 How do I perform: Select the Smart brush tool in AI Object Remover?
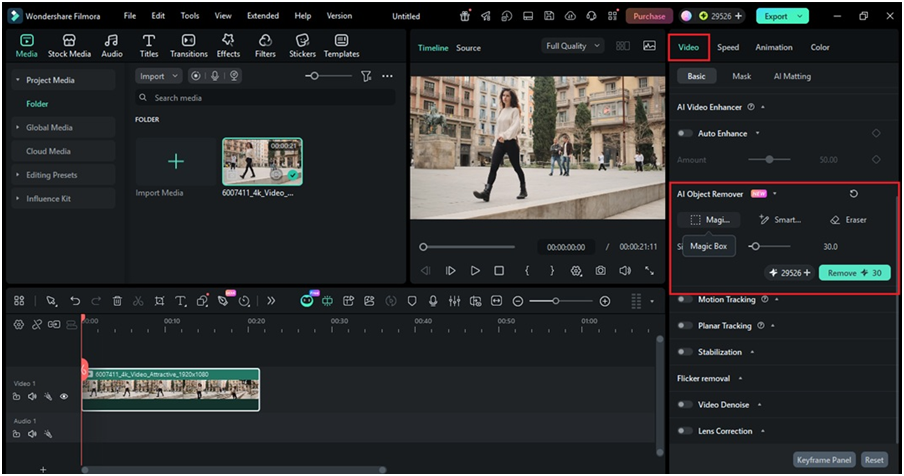coord(780,220)
